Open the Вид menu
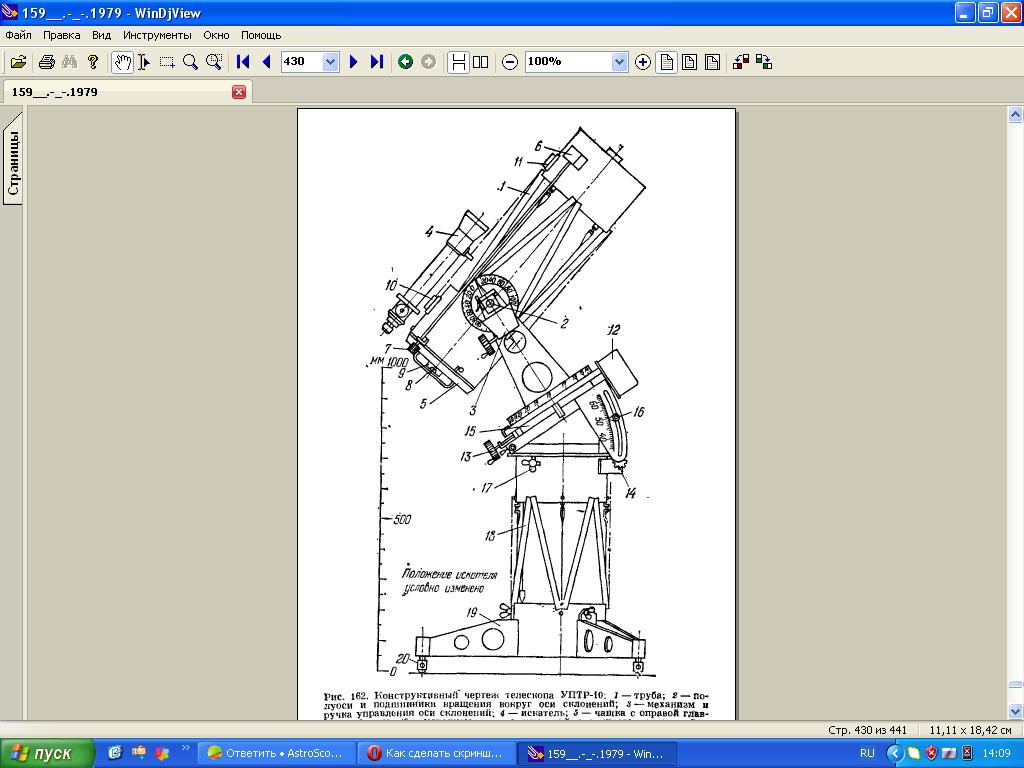1024x768 pixels. point(101,35)
